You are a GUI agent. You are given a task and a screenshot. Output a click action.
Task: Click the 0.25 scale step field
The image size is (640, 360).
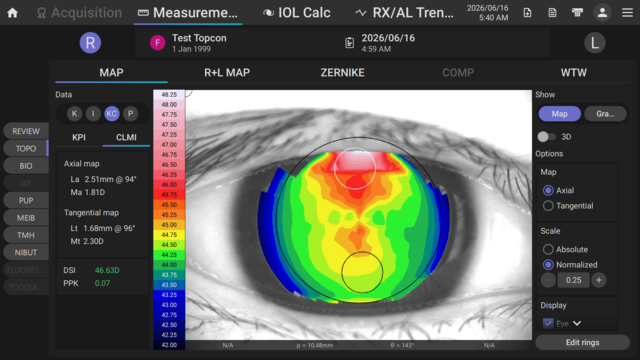[573, 280]
